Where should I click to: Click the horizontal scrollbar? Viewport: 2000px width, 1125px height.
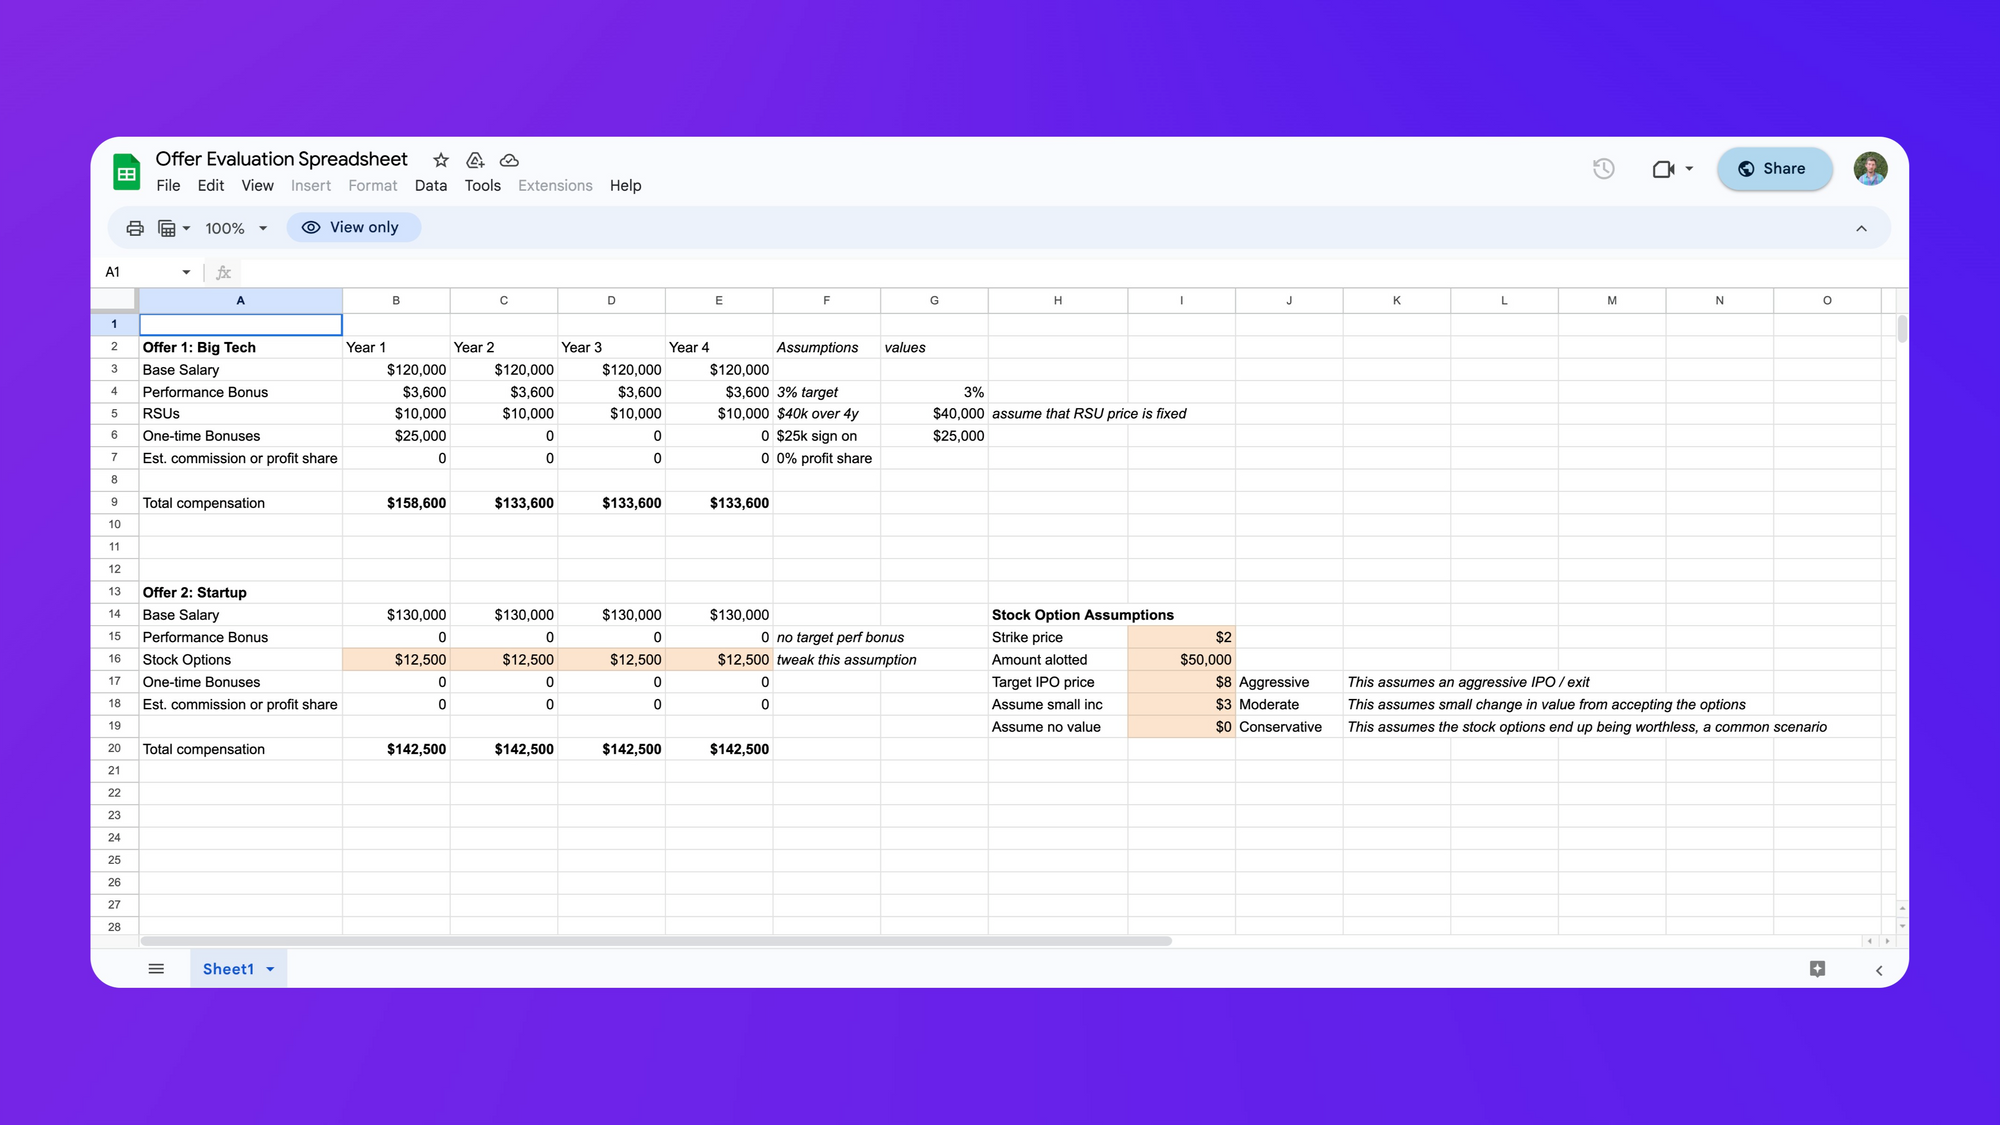pyautogui.click(x=656, y=941)
